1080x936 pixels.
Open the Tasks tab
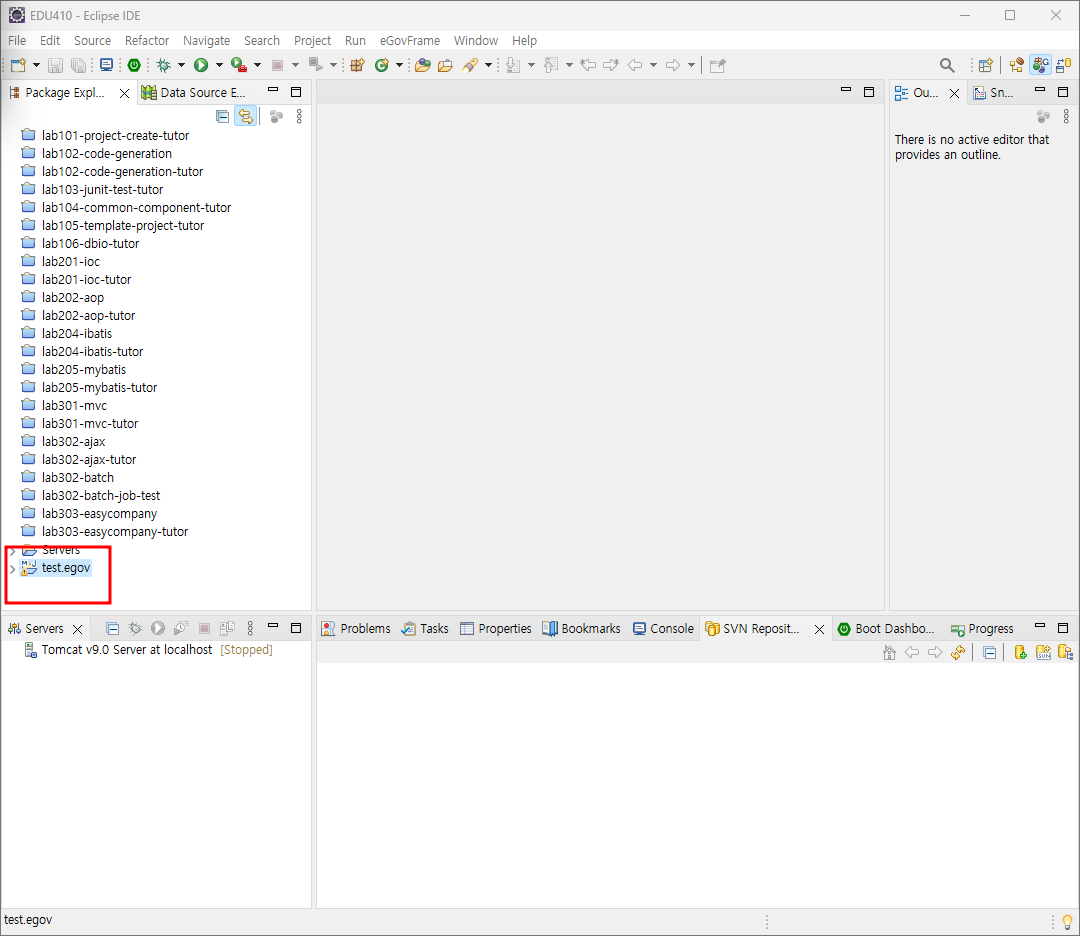click(x=425, y=629)
